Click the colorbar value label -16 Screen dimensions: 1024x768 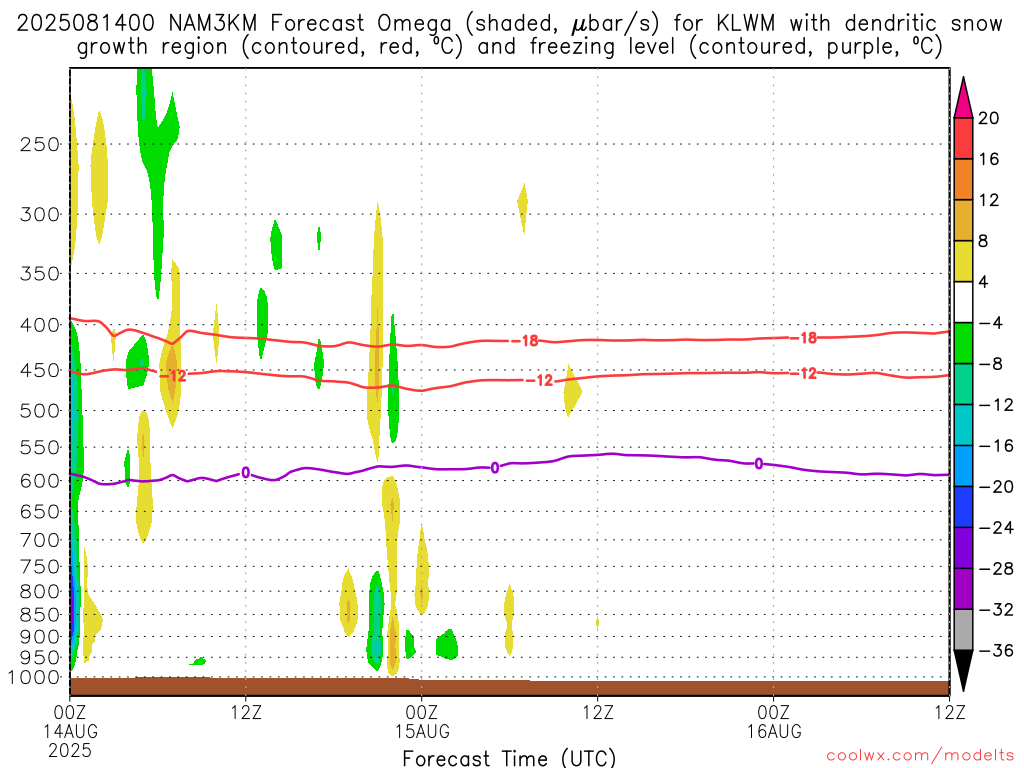pyautogui.click(x=996, y=446)
